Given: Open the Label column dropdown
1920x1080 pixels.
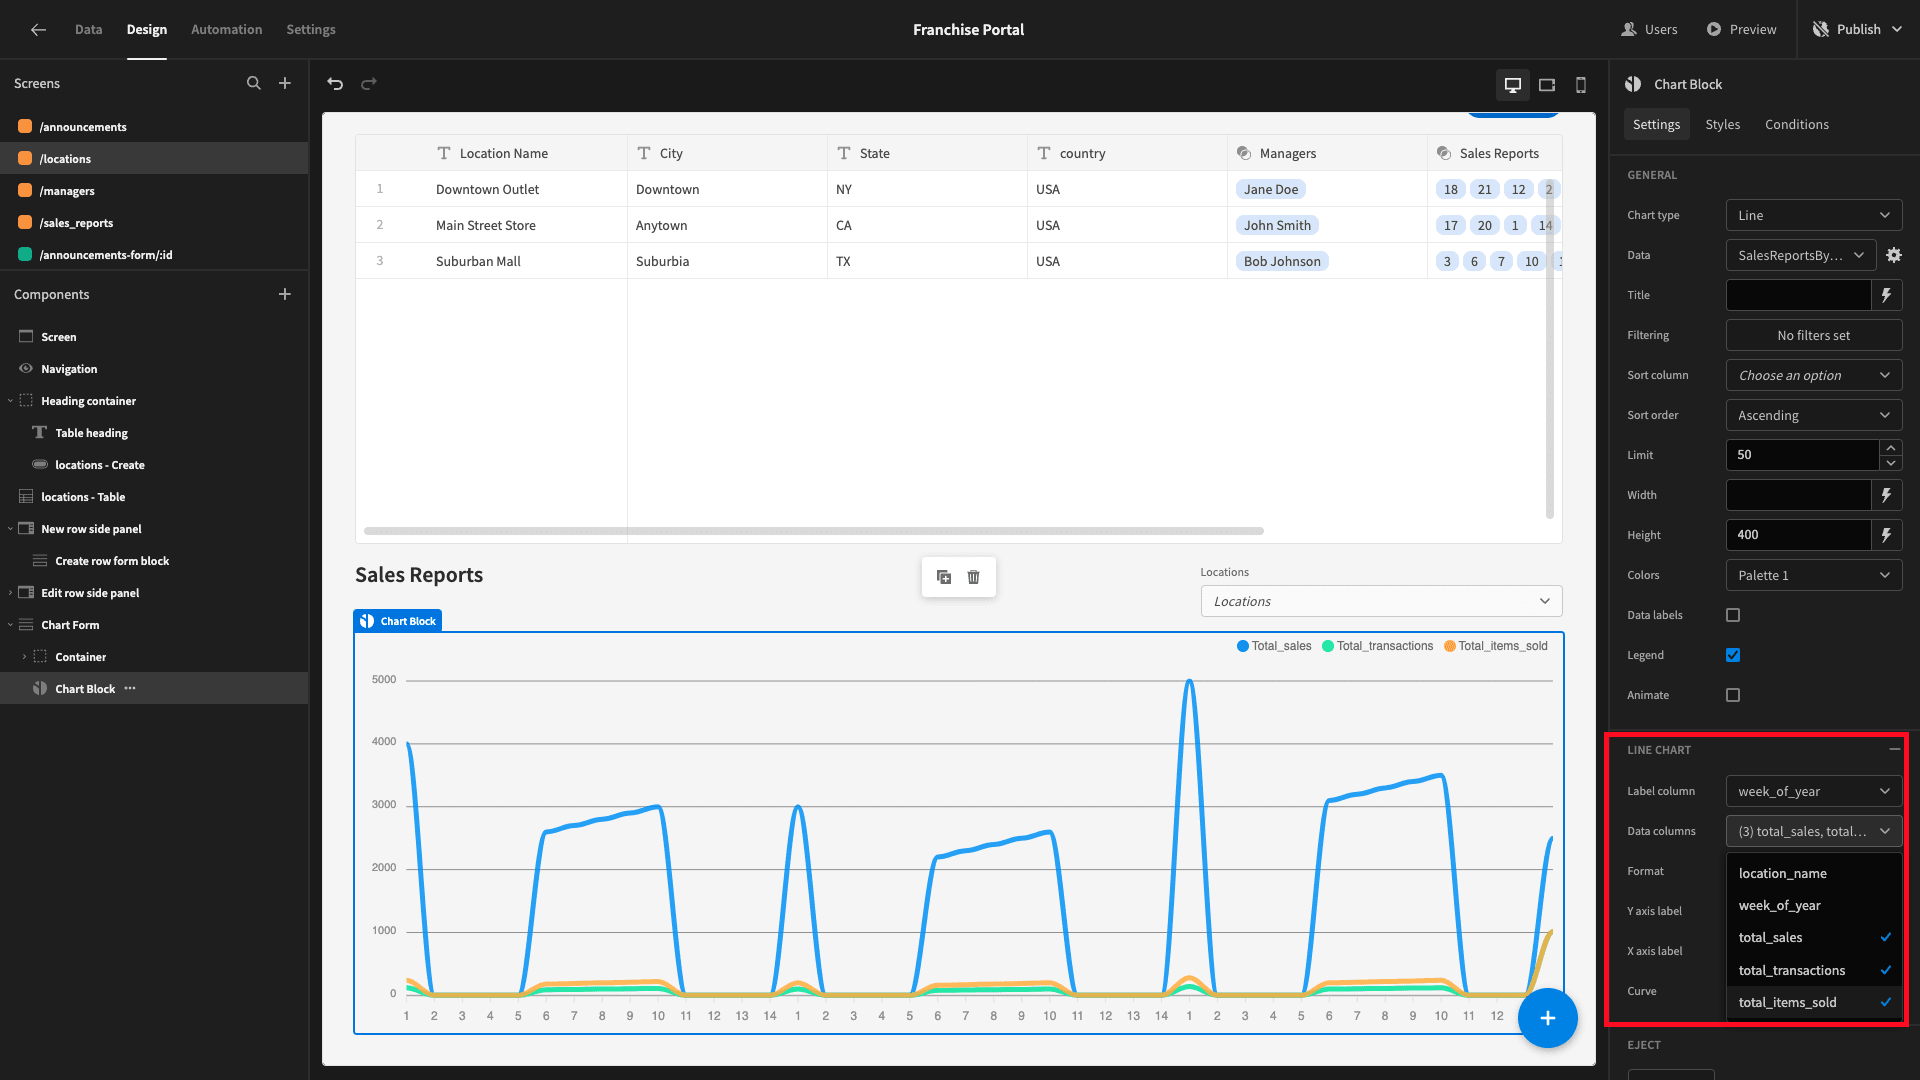Looking at the screenshot, I should pyautogui.click(x=1814, y=791).
